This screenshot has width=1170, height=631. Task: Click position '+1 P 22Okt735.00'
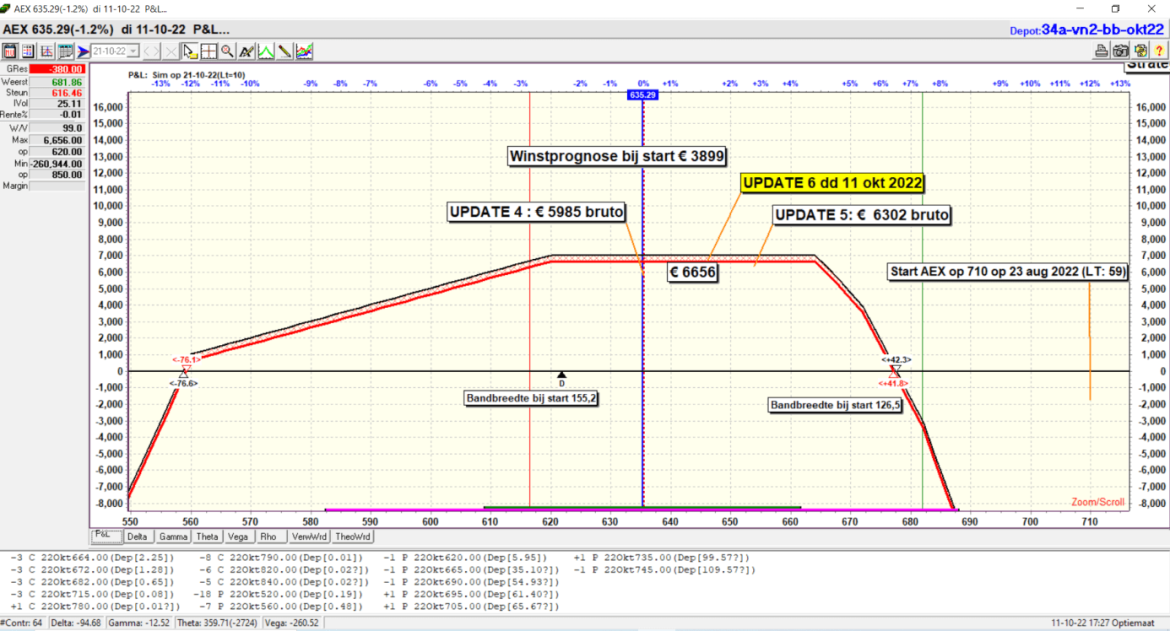[x=661, y=557]
